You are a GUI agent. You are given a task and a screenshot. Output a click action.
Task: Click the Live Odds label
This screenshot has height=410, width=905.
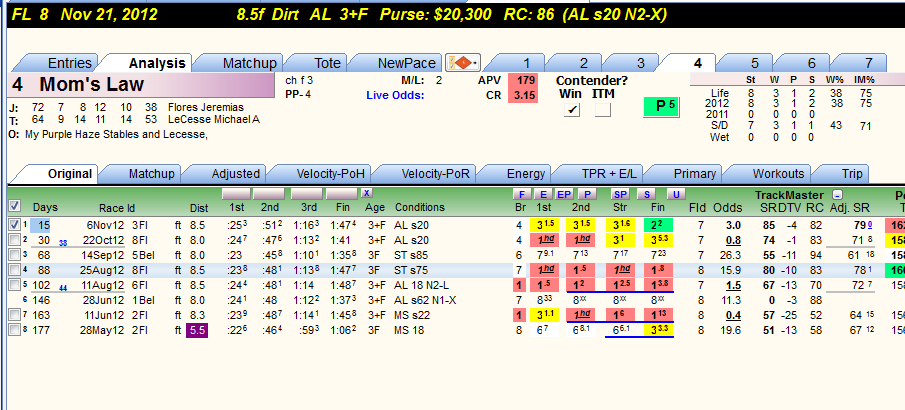pyautogui.click(x=395, y=95)
